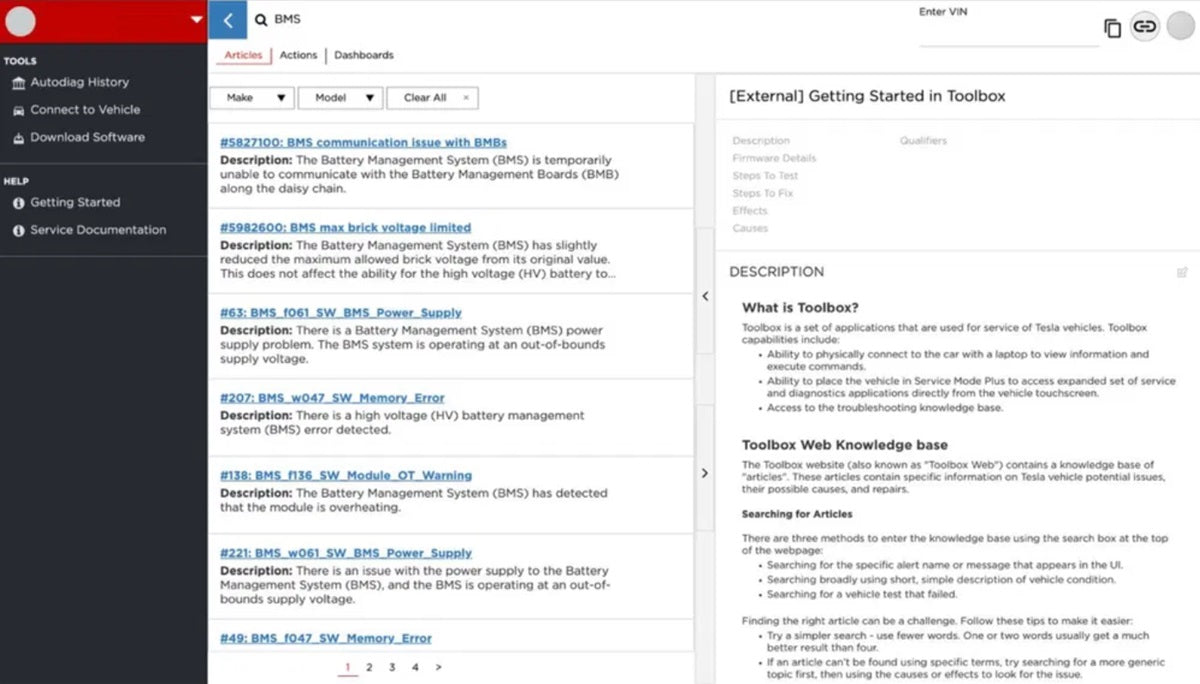Switch to the Dashboards tab
The height and width of the screenshot is (684, 1200).
(364, 55)
